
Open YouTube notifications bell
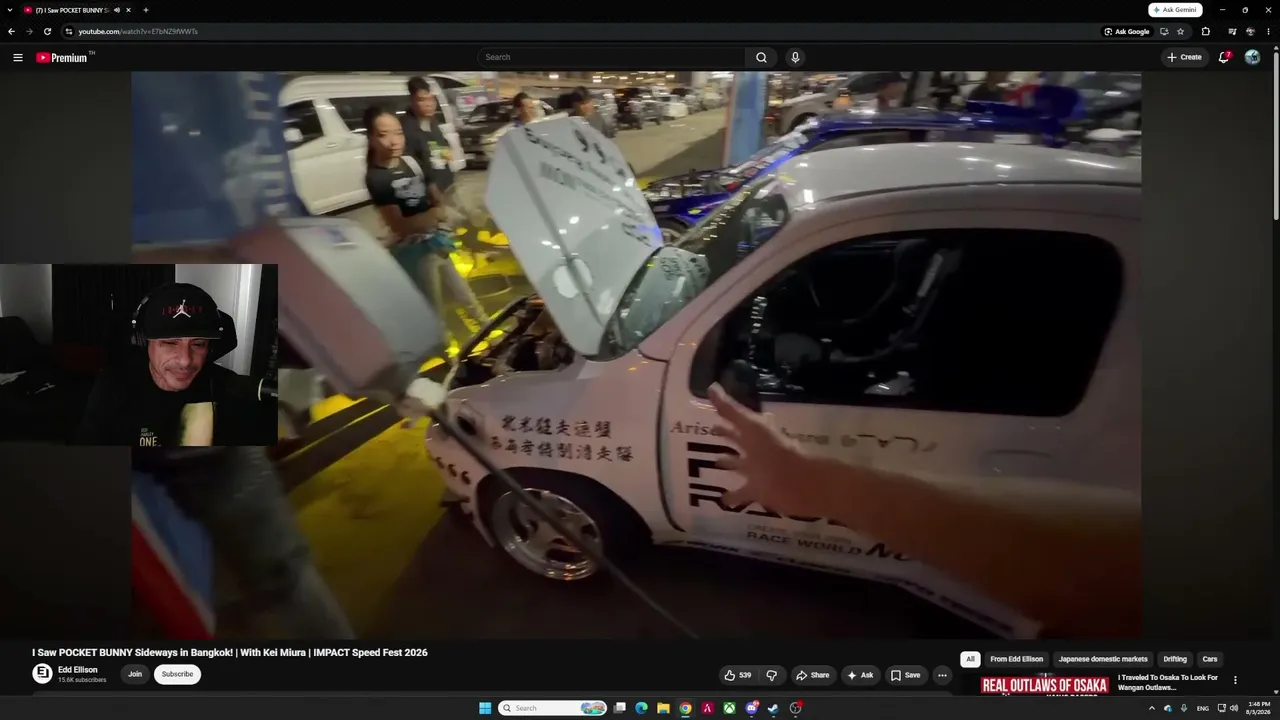[1224, 57]
